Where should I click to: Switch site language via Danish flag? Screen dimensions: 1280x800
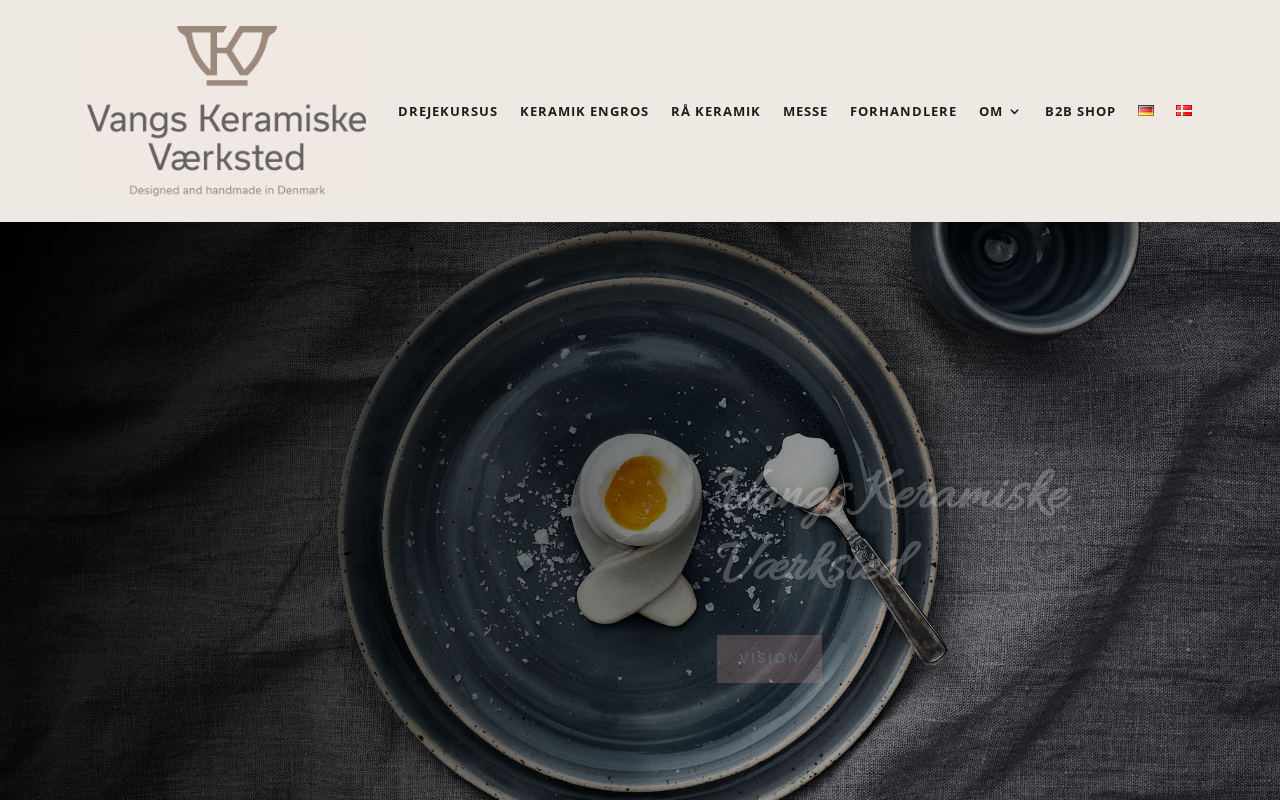[1184, 111]
